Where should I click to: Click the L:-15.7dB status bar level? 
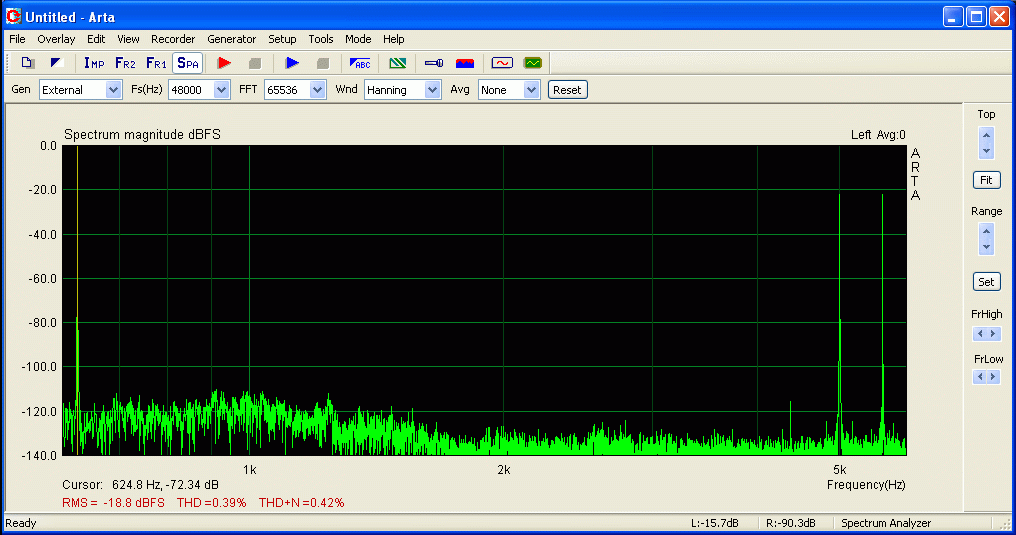point(715,523)
